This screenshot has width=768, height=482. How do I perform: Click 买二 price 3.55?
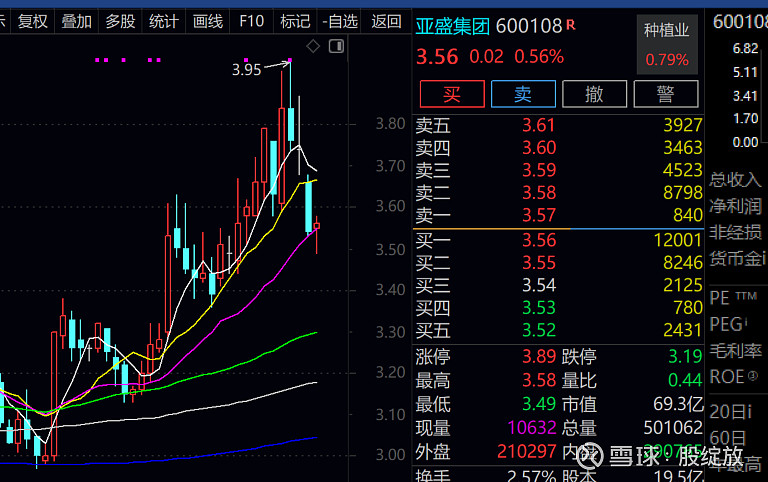coord(539,263)
